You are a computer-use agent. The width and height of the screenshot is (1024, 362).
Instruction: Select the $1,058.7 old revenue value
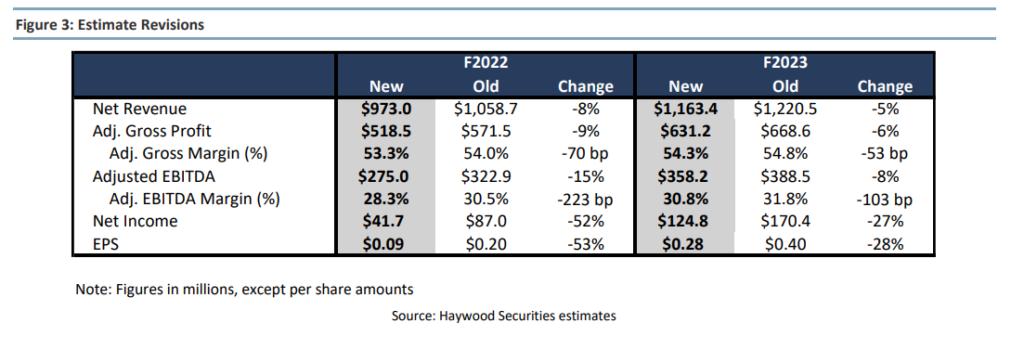pyautogui.click(x=485, y=108)
